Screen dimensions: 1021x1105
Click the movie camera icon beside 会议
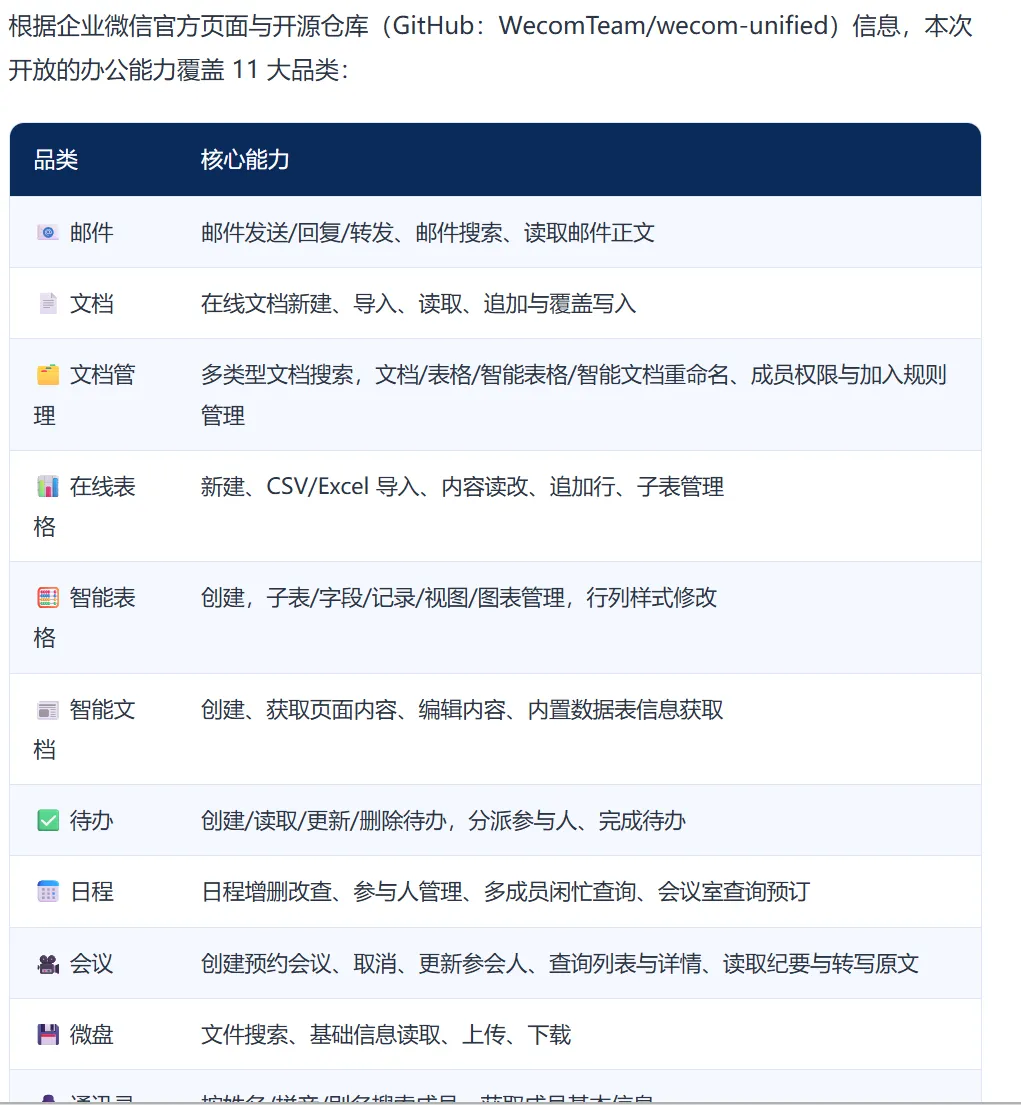pos(48,963)
